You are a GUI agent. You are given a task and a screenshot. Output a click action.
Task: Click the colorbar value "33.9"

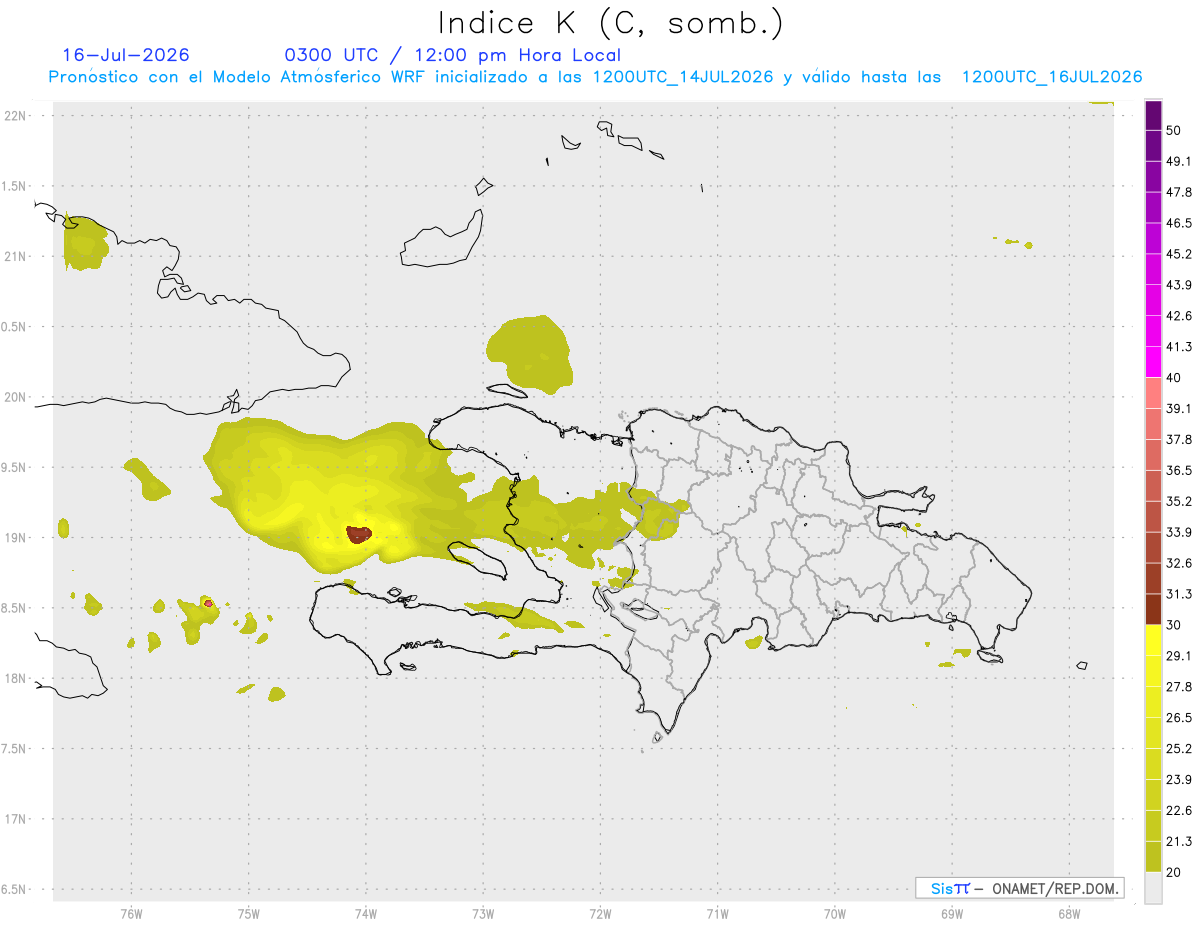[1179, 532]
